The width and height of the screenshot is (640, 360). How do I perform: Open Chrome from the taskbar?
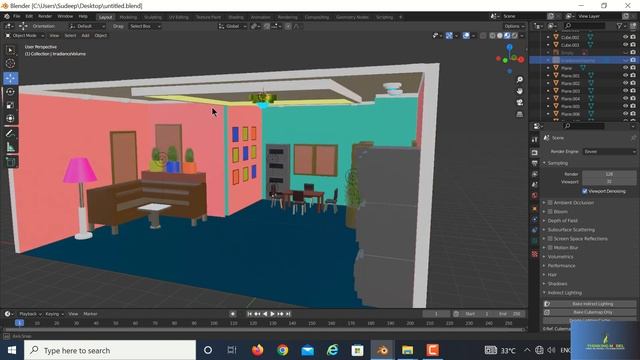tap(282, 350)
